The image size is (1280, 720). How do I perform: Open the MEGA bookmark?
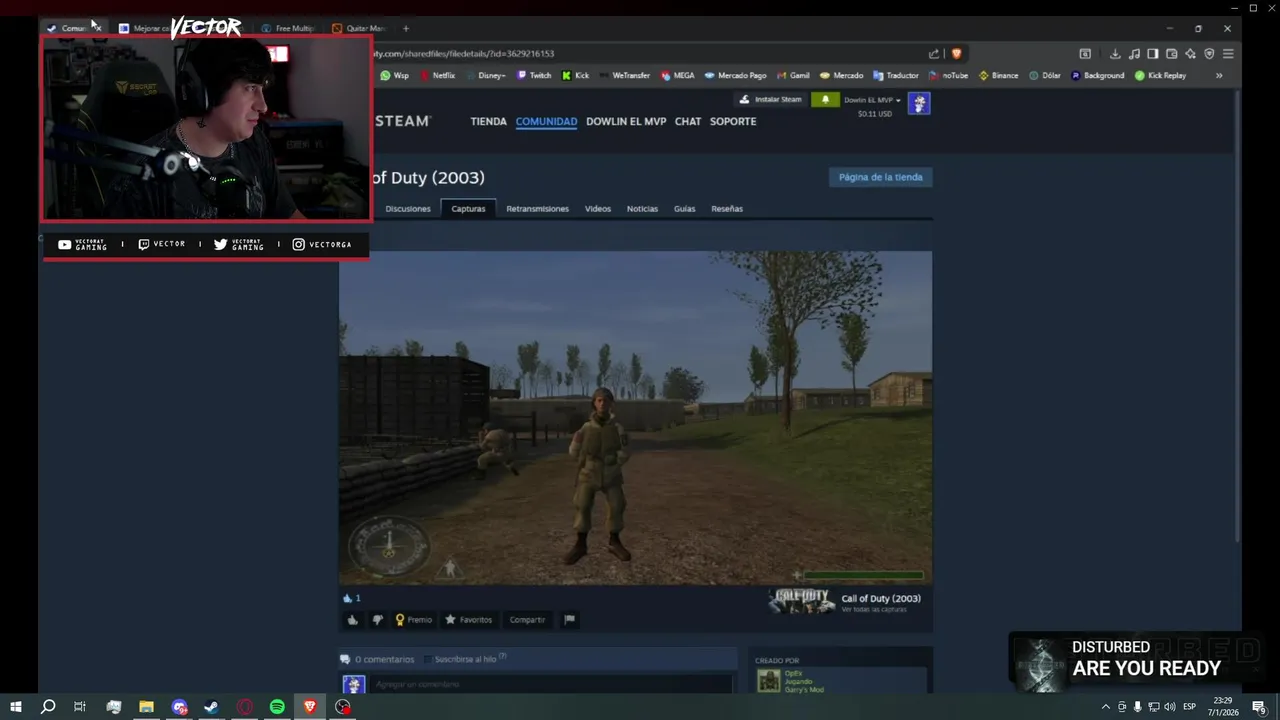coord(677,76)
